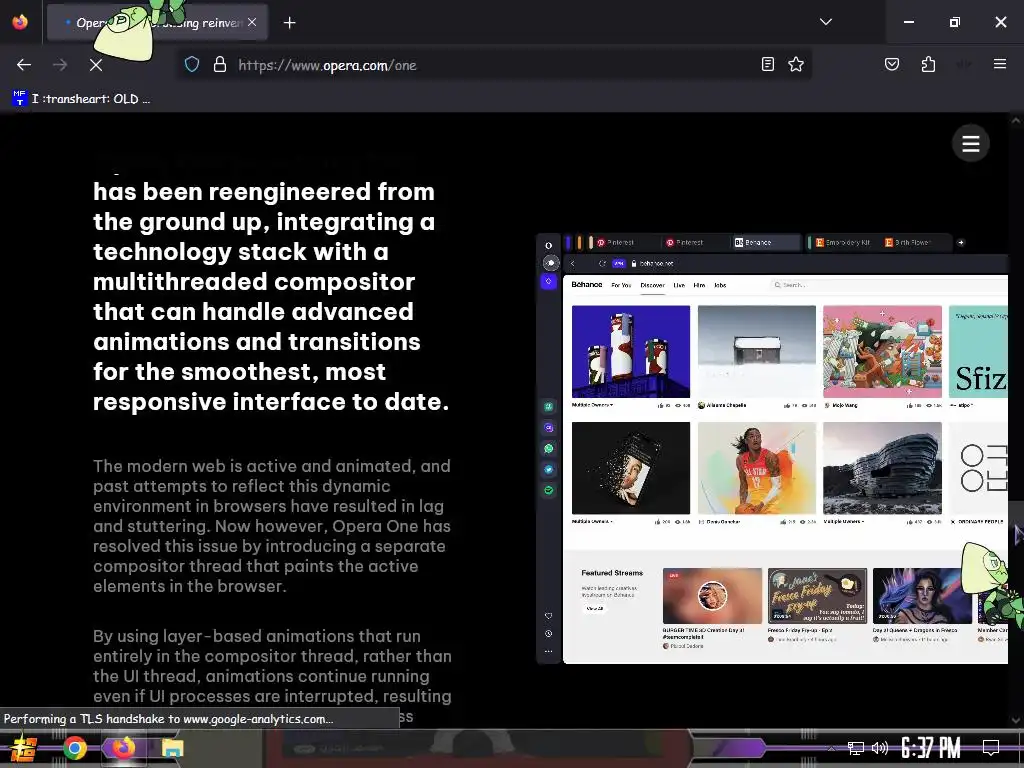Click the Behance tab in the Opera screenshot
The image size is (1024, 768).
click(x=765, y=242)
